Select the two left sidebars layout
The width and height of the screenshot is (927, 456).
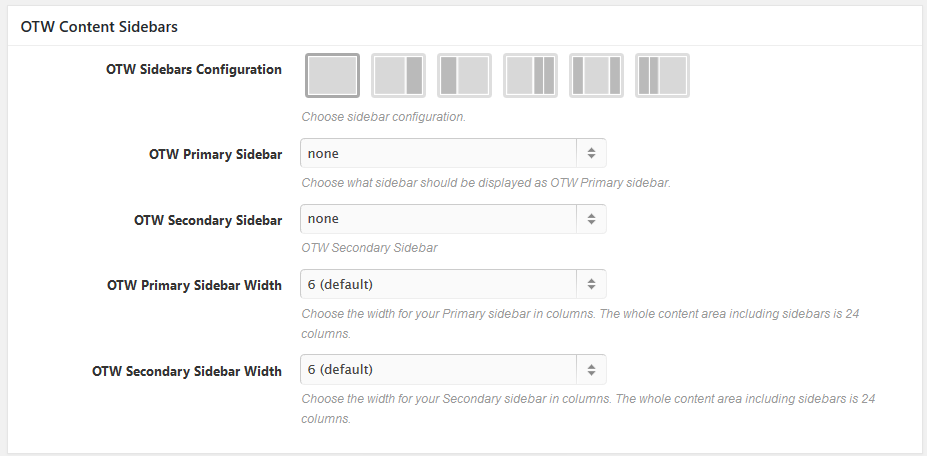(x=662, y=76)
